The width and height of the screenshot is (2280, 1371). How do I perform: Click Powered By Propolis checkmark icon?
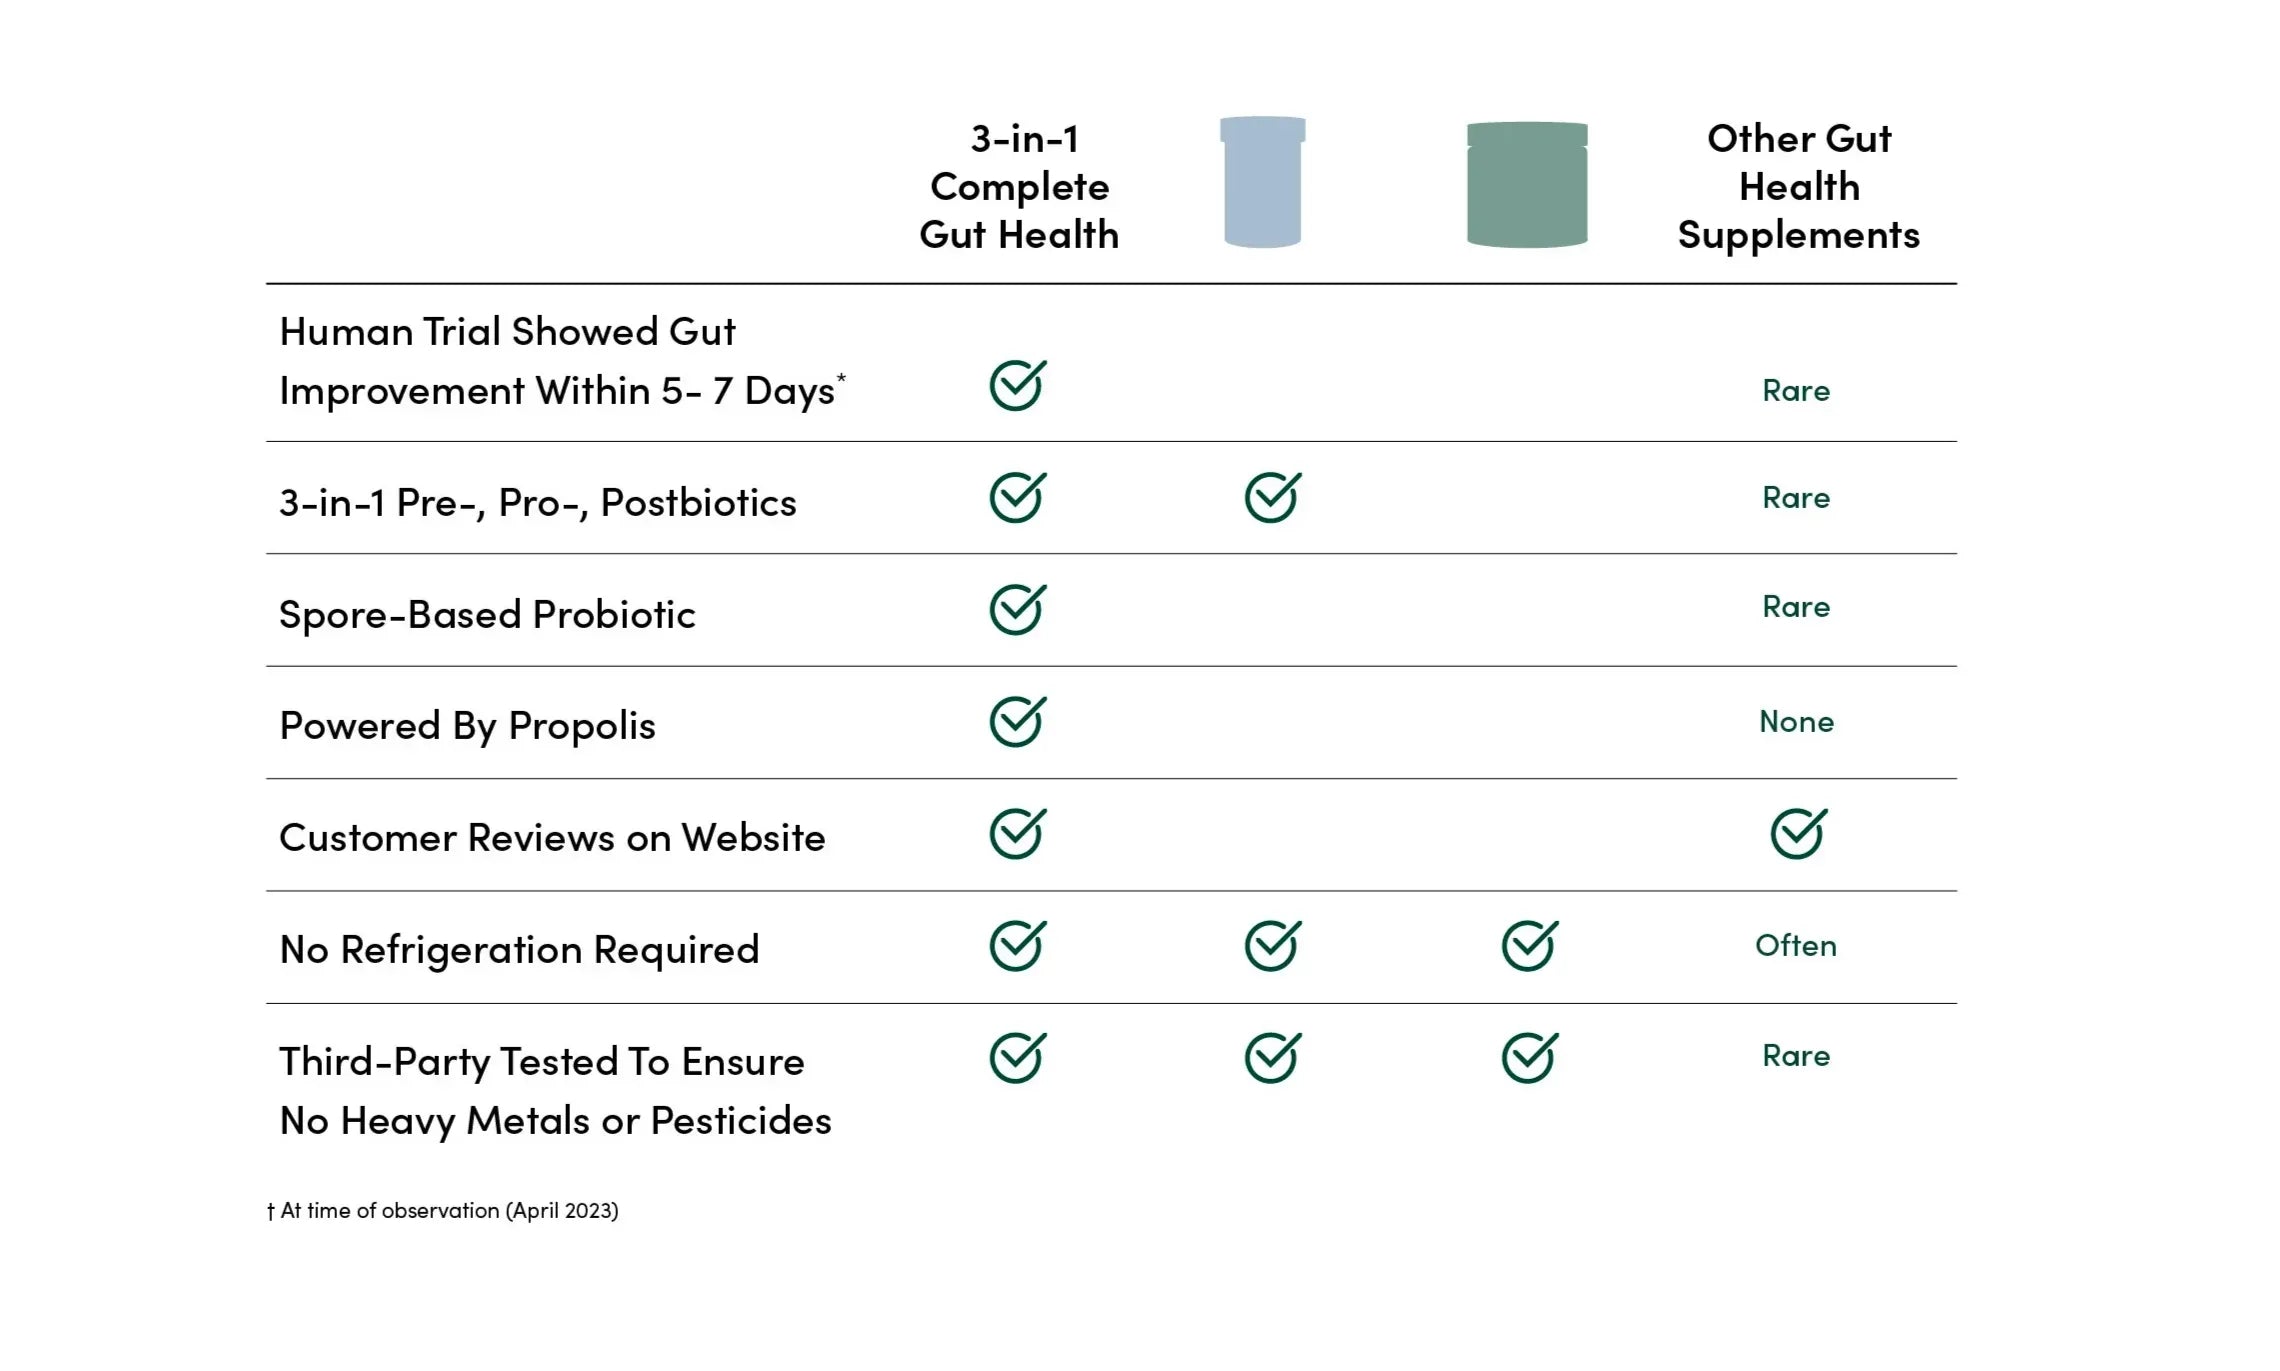coord(1017,722)
